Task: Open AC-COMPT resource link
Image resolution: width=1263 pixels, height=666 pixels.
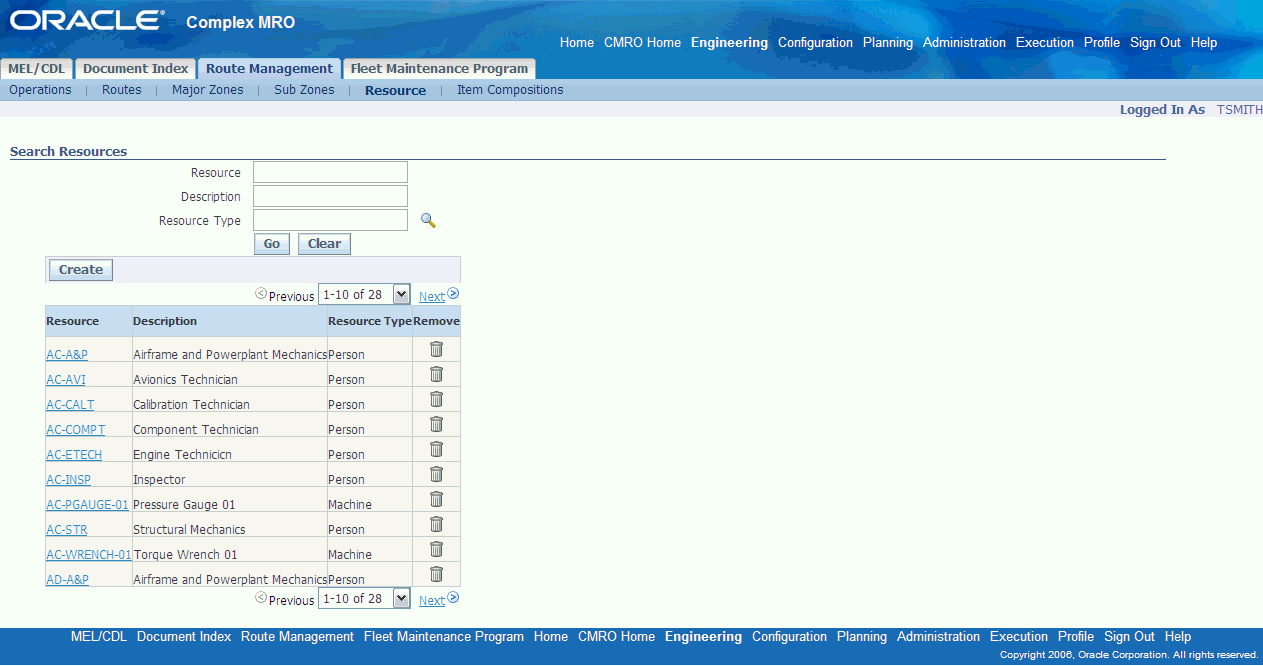Action: 75,430
